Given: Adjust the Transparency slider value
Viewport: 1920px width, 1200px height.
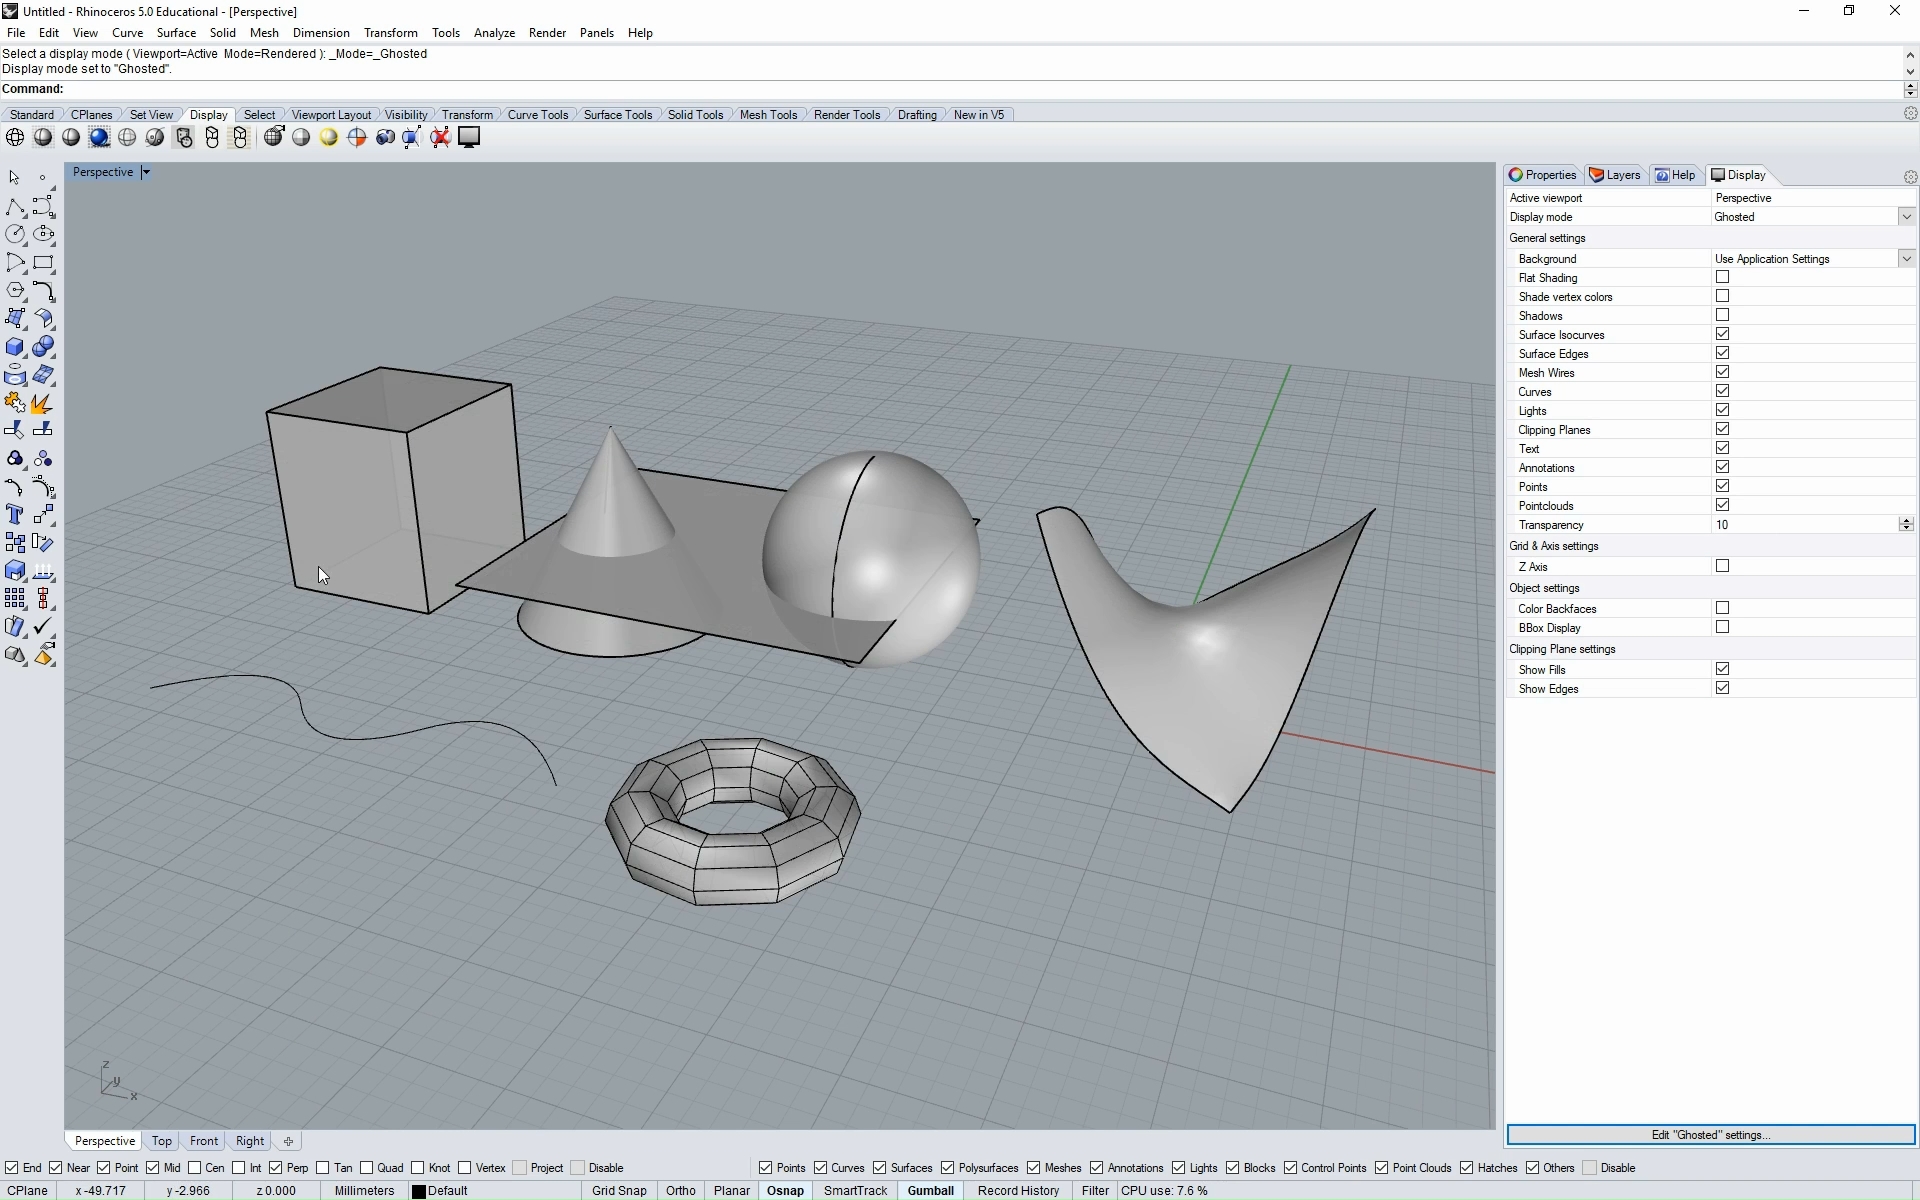Looking at the screenshot, I should [1908, 525].
